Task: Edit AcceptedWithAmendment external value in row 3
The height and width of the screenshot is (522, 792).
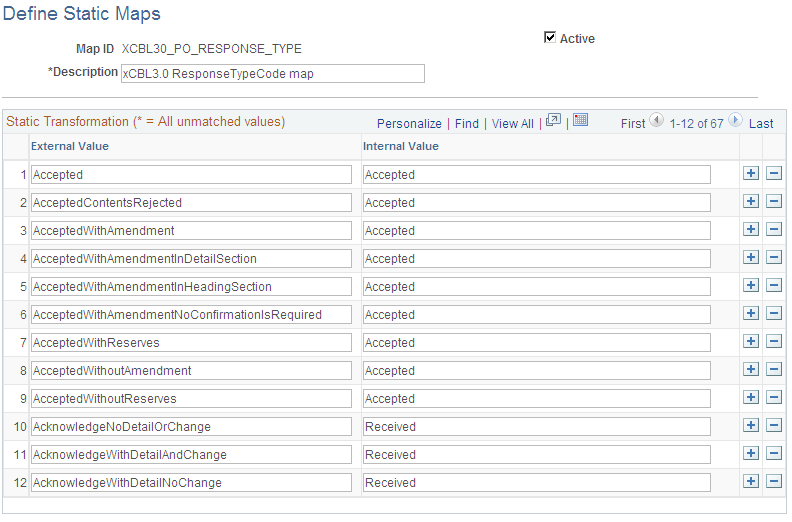Action: click(x=191, y=231)
